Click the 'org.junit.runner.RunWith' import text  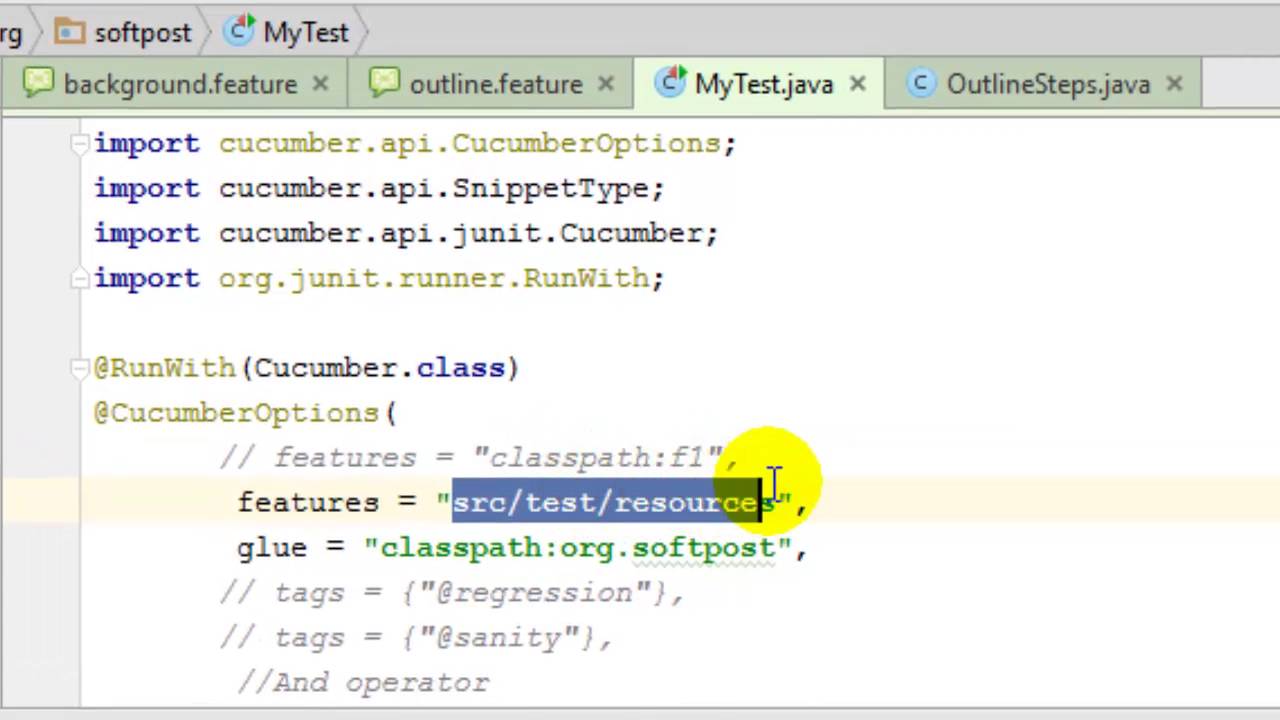click(433, 279)
